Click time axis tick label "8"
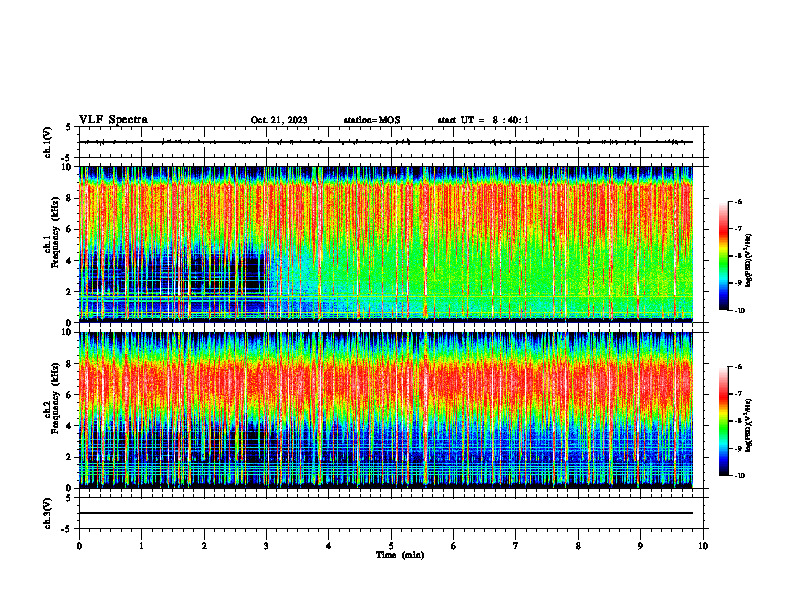Screen dimensions: 792x612 (578, 546)
